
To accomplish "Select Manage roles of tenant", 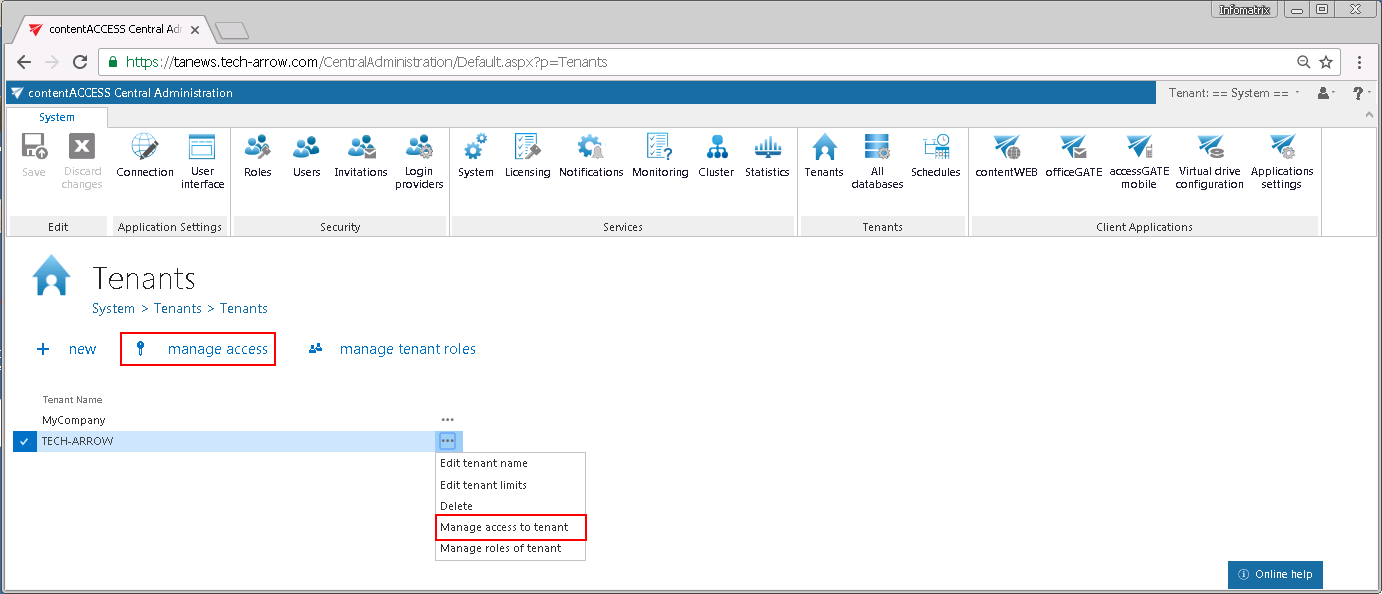I will [510, 548].
